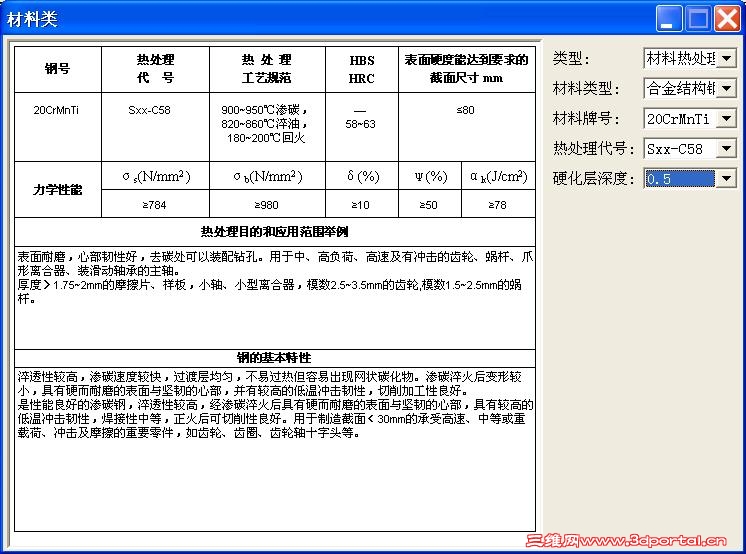
Task: Close the 材料类 window
Action: 727,19
